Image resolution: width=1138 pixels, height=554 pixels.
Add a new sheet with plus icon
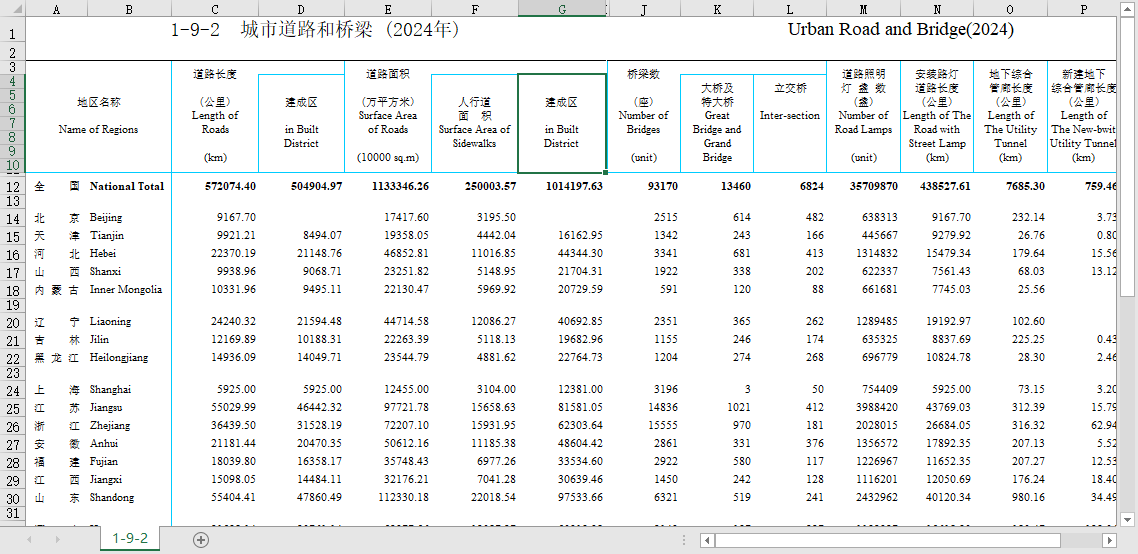point(201,539)
